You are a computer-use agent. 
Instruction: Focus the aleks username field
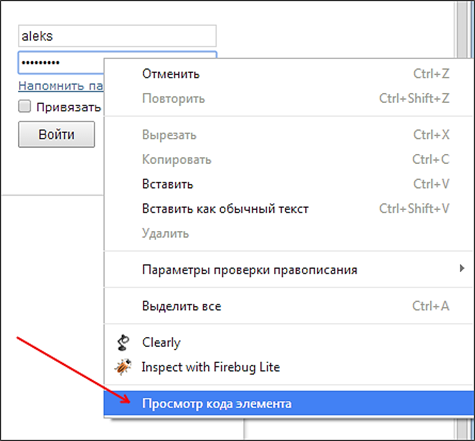[x=117, y=36]
